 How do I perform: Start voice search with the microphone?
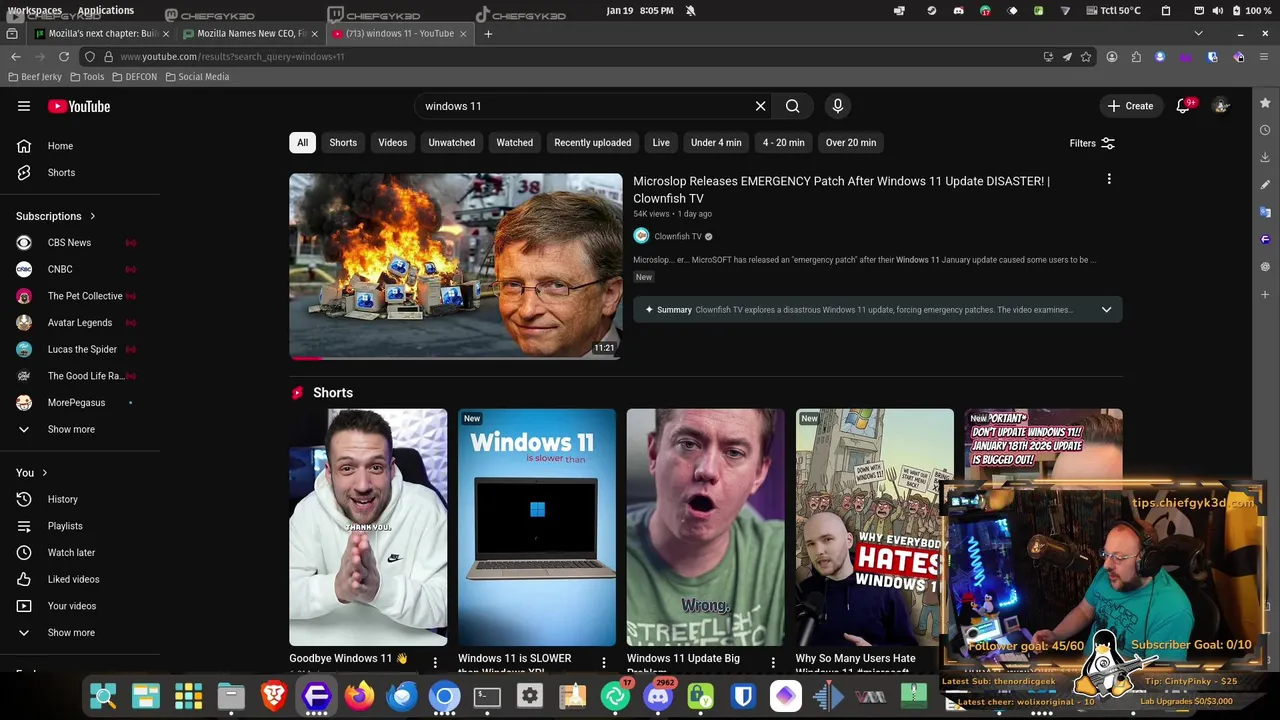click(x=838, y=106)
